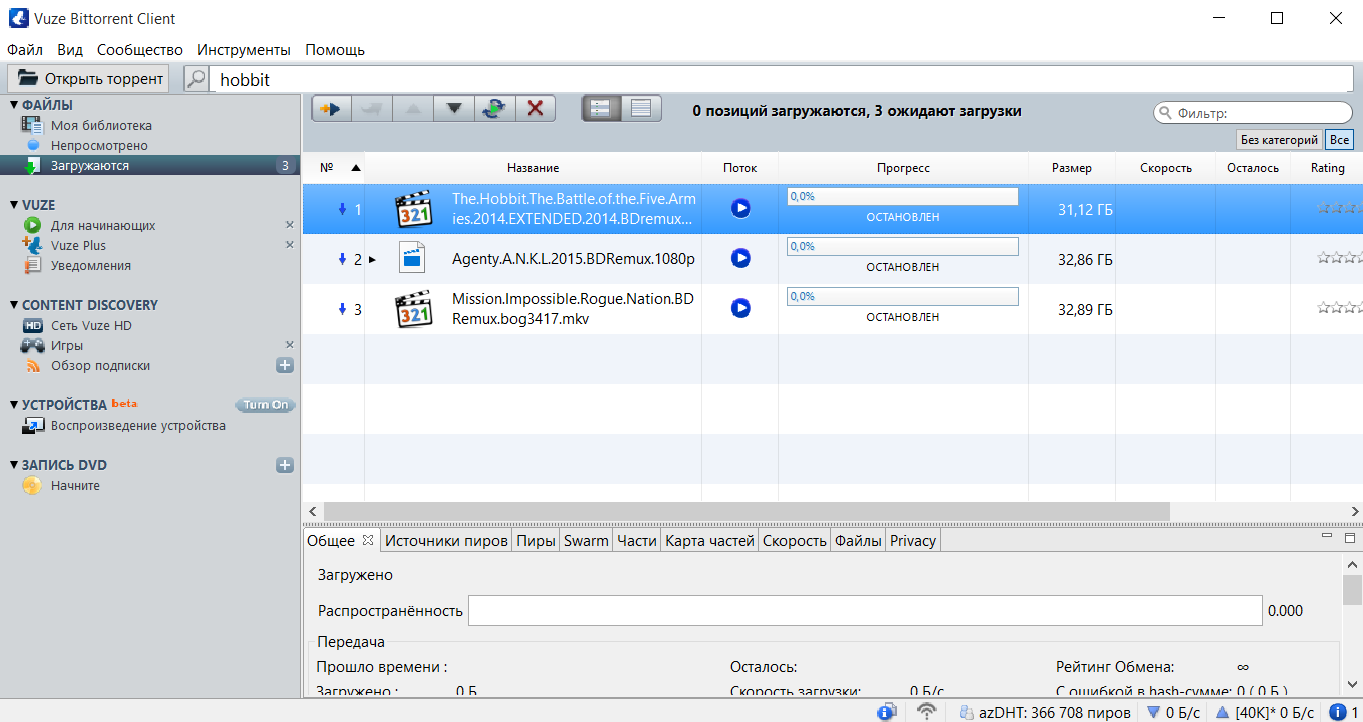Screen dimensions: 1363x722
Task: Click the green-blue refresh arrows toolbar icon
Action: click(x=494, y=108)
